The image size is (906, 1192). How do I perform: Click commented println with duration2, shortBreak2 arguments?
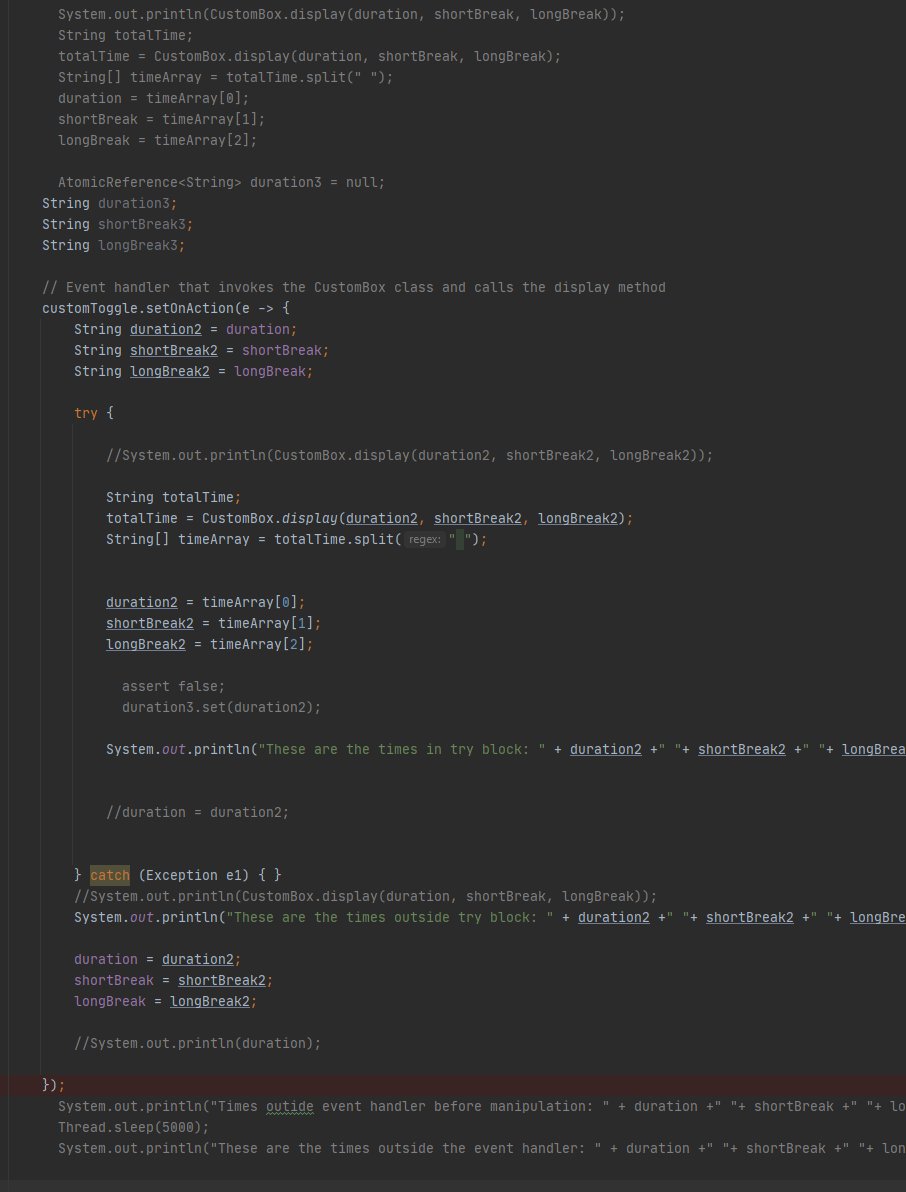pos(410,455)
